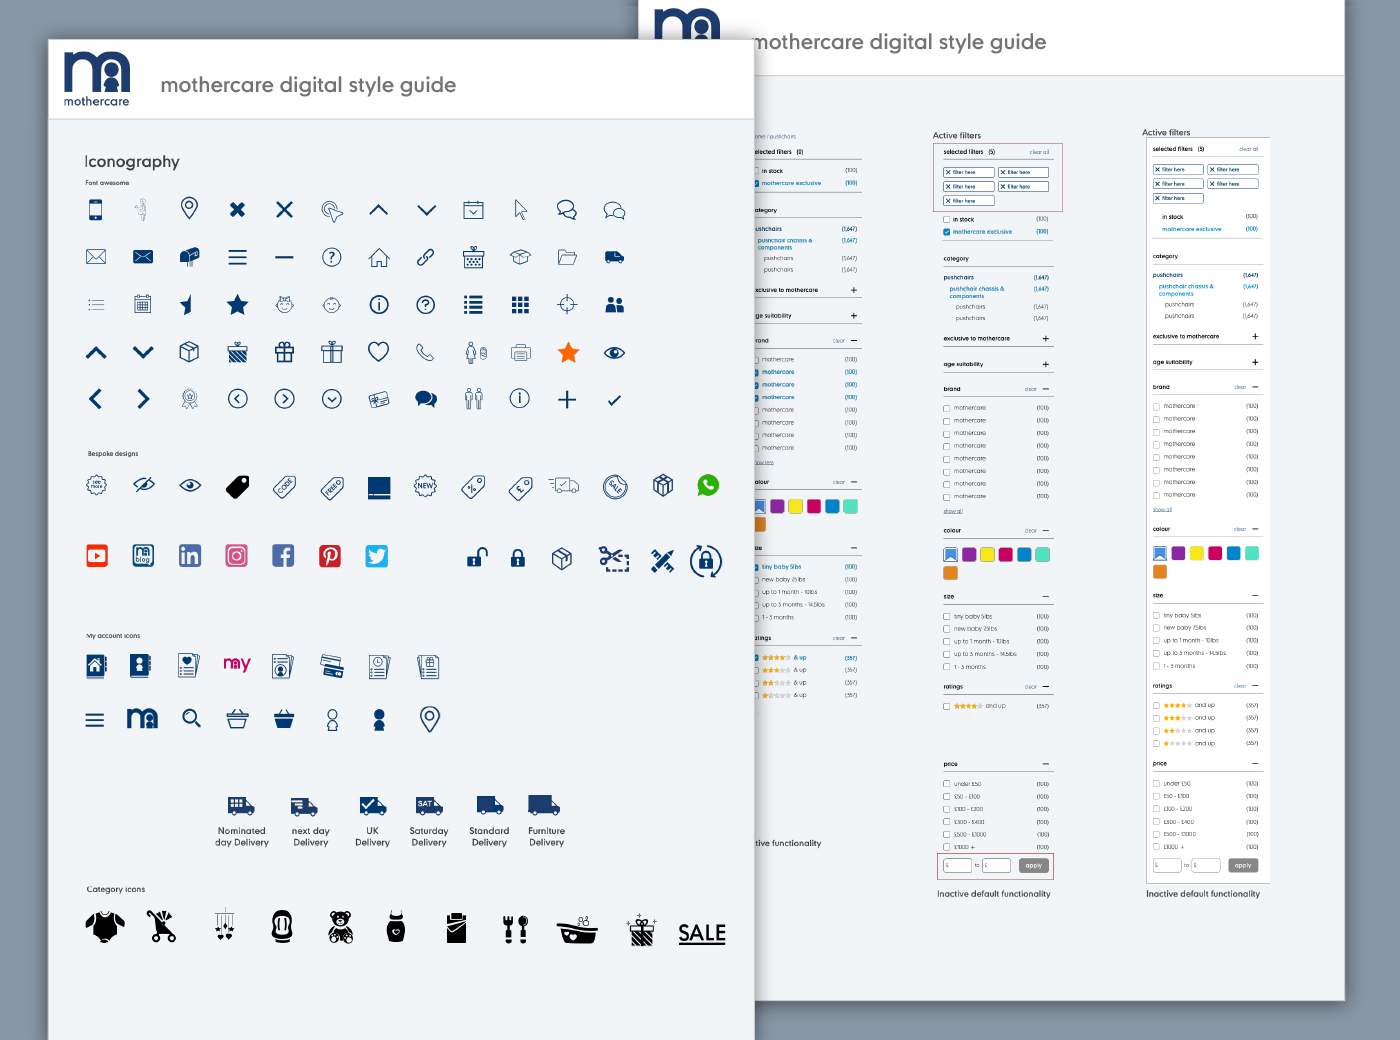Select the purple colour swatch in middle panel
This screenshot has width=1400, height=1040.
(x=969, y=555)
